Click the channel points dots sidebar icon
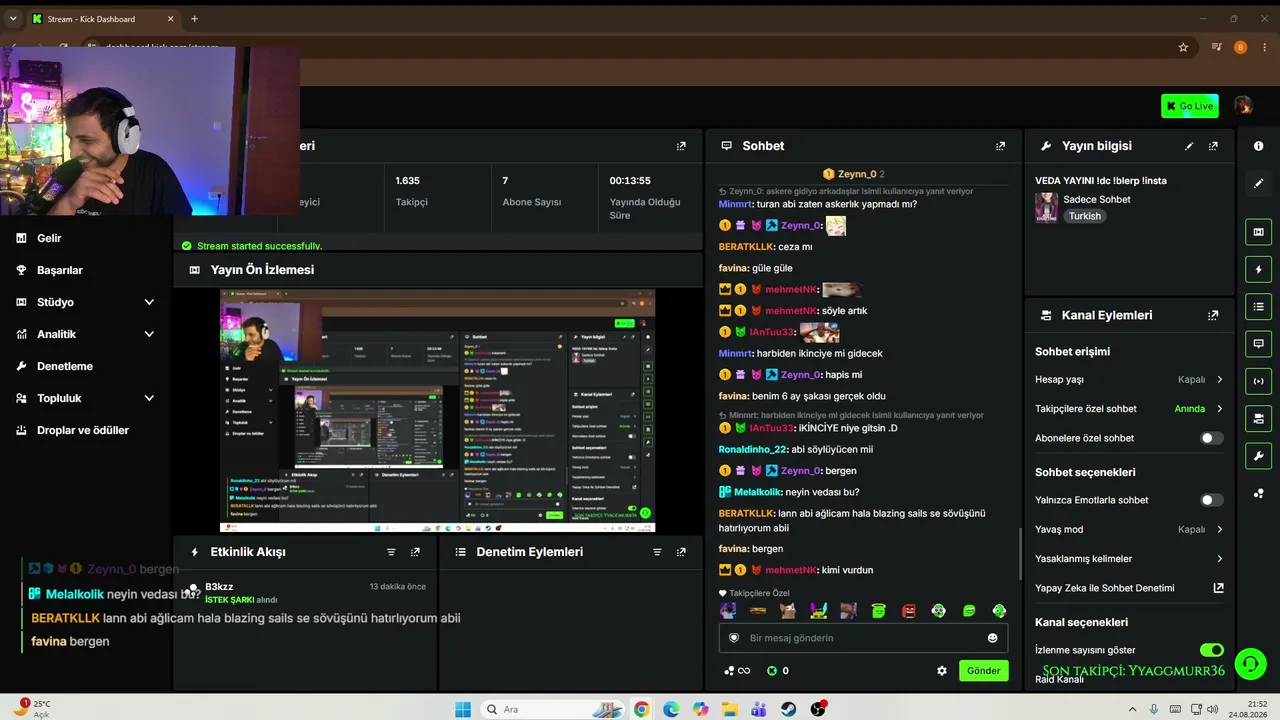 (x=1258, y=493)
